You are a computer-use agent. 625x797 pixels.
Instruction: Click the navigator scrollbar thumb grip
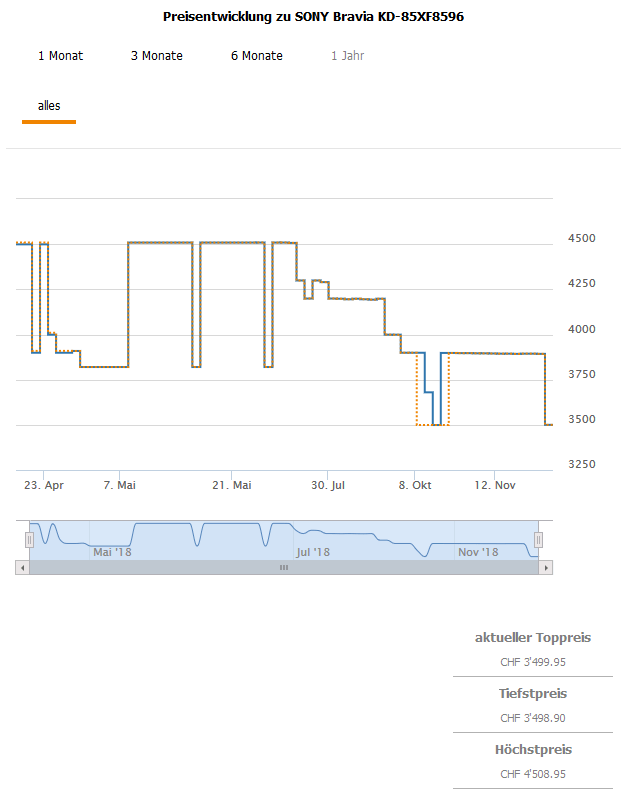tap(284, 567)
